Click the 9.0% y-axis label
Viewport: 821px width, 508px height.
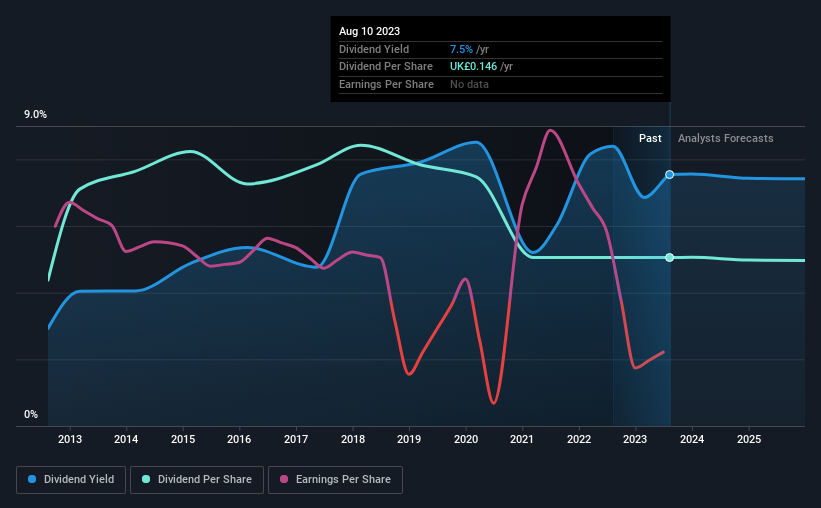point(35,115)
